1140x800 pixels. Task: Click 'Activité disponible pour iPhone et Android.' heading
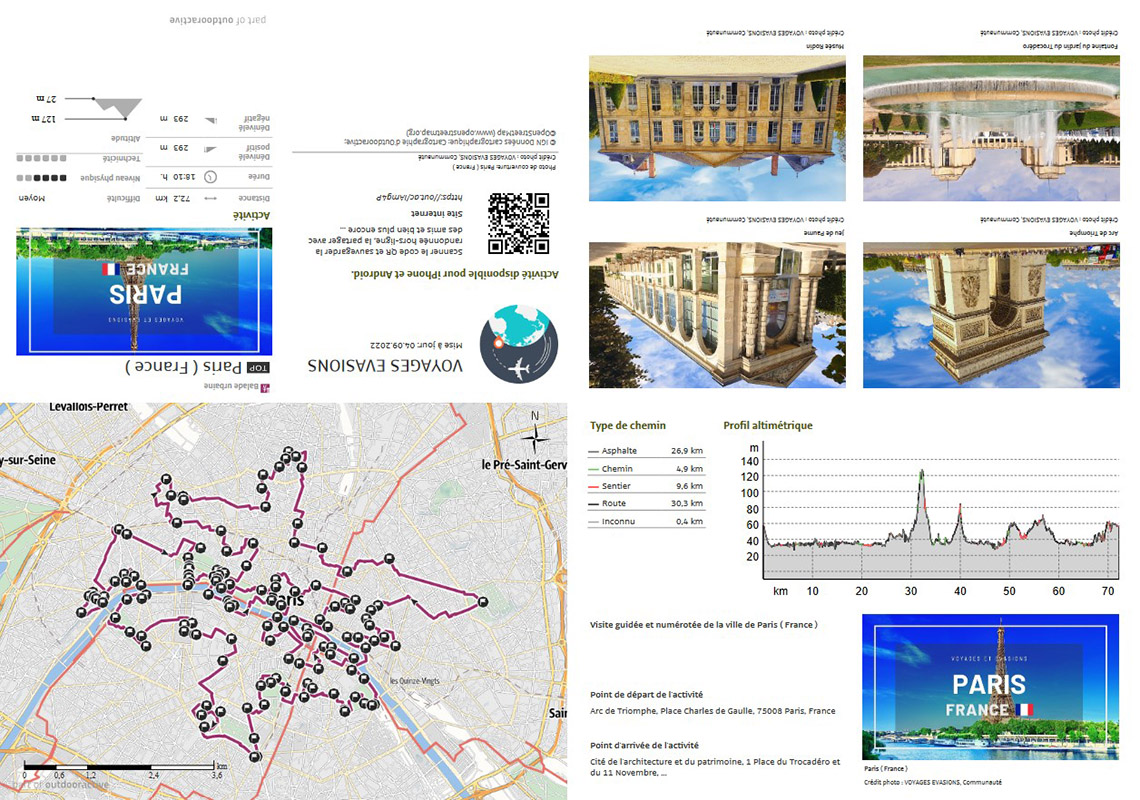coord(455,274)
